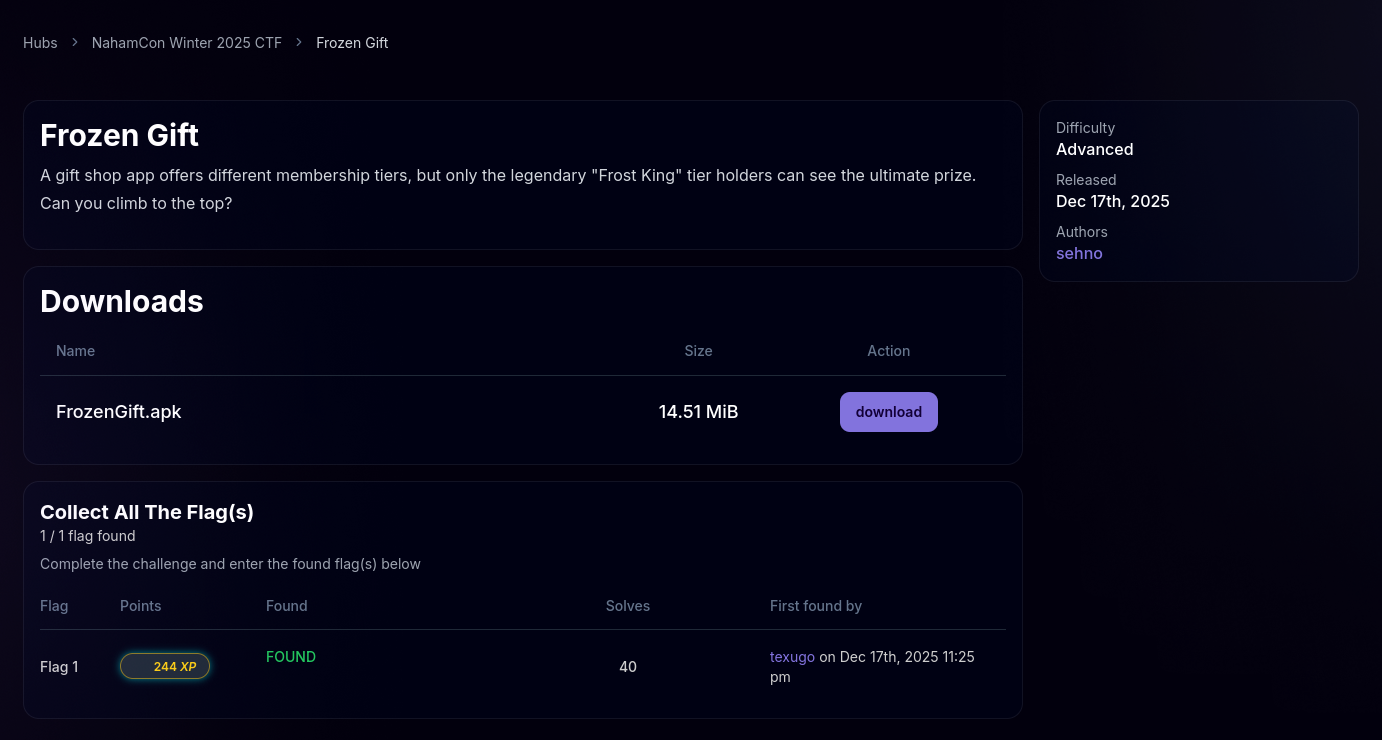Click the Size column header
Screen dimensions: 1382x740
[698, 351]
